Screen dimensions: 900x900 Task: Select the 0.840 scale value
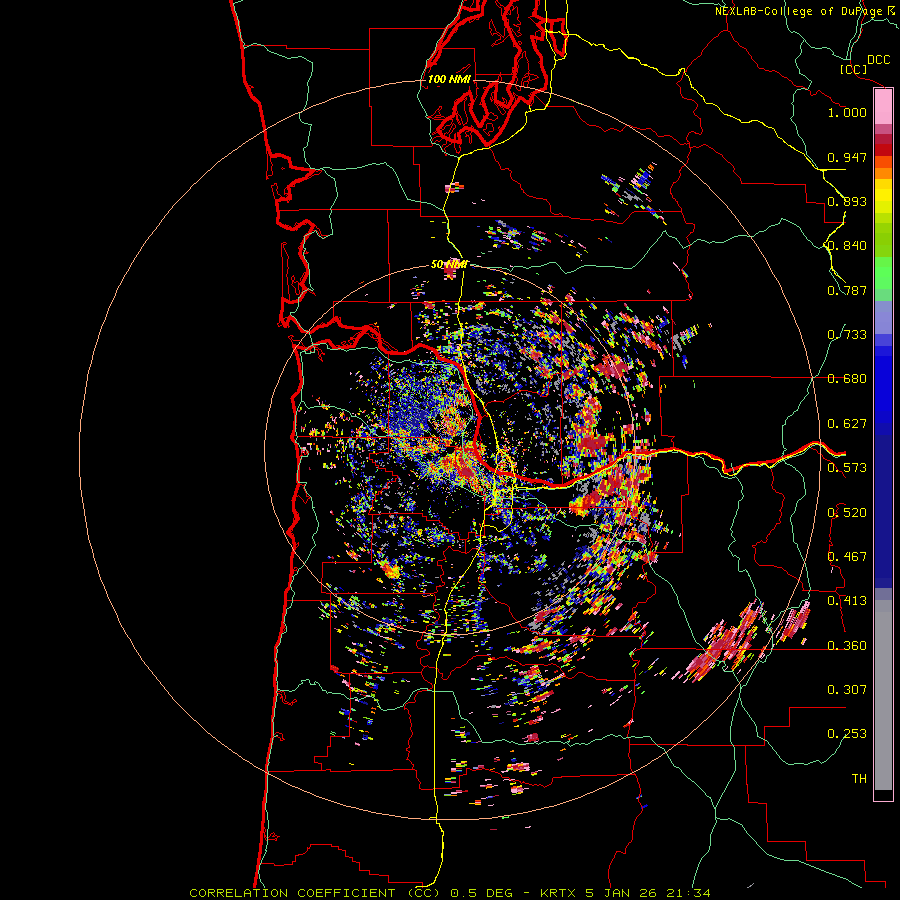click(847, 246)
